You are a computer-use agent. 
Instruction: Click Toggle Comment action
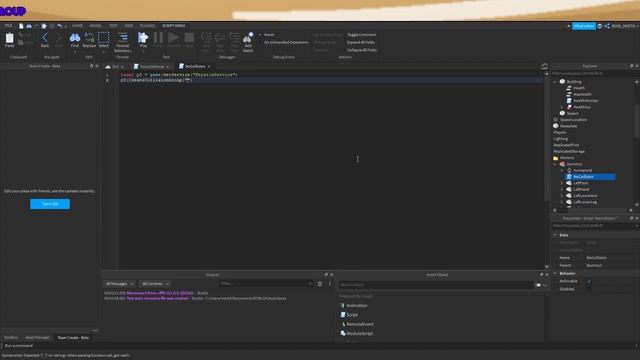pyautogui.click(x=361, y=35)
